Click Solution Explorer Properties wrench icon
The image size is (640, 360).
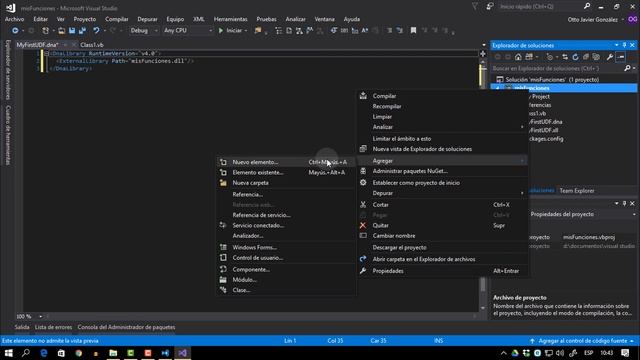(610, 57)
